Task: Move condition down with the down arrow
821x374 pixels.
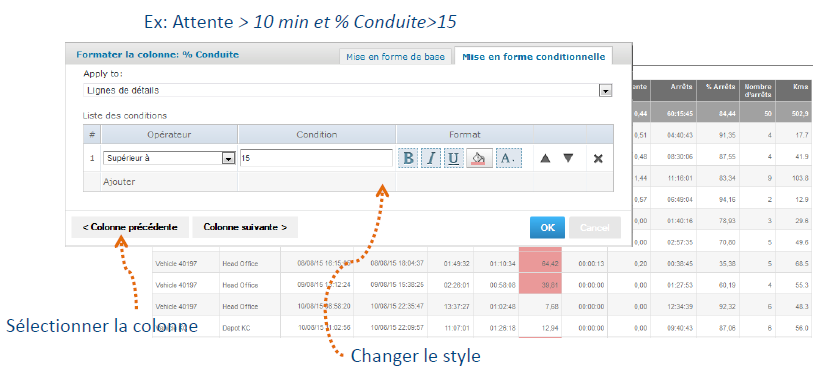Action: tap(568, 158)
